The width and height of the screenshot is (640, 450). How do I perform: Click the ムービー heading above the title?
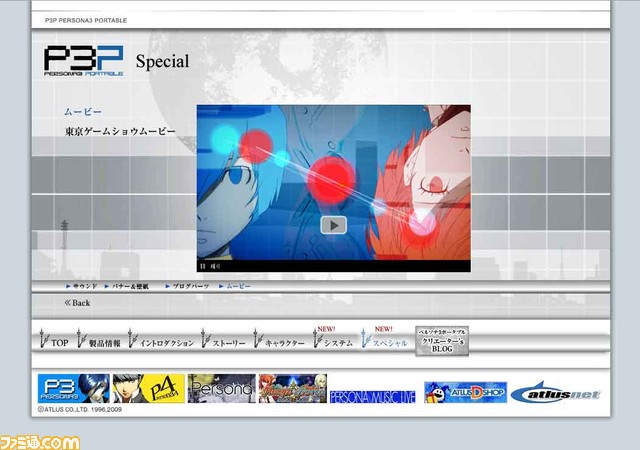click(x=83, y=111)
